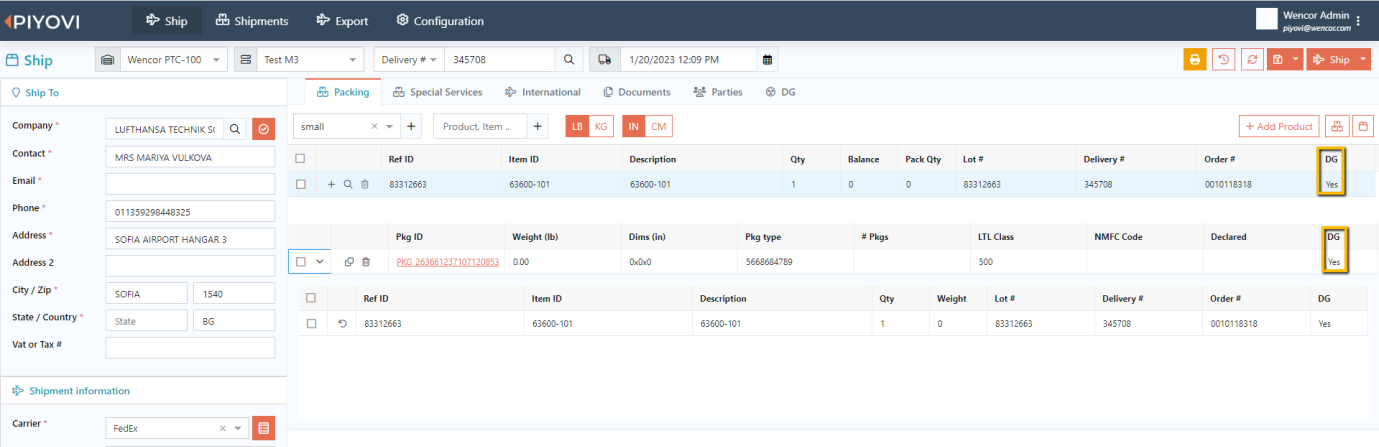This screenshot has height=447, width=1379.
Task: Click the copy icon in the package row
Action: point(349,262)
